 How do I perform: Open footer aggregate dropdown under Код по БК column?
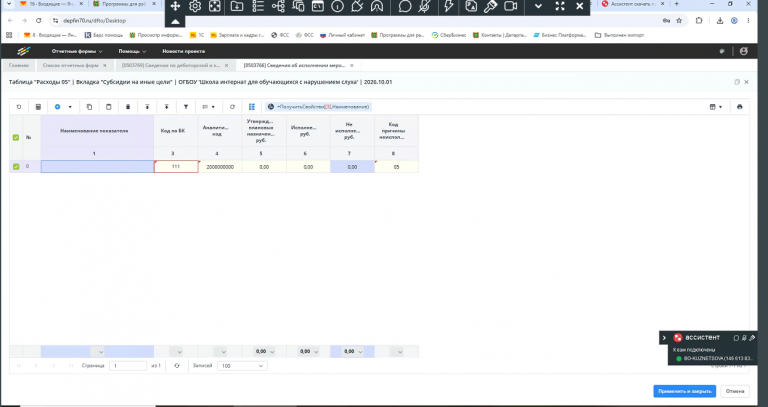[x=176, y=352]
